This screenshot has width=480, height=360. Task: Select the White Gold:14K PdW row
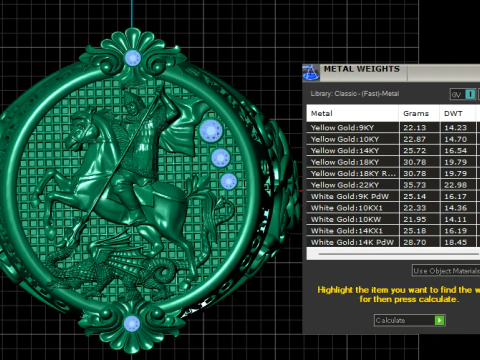coord(393,242)
